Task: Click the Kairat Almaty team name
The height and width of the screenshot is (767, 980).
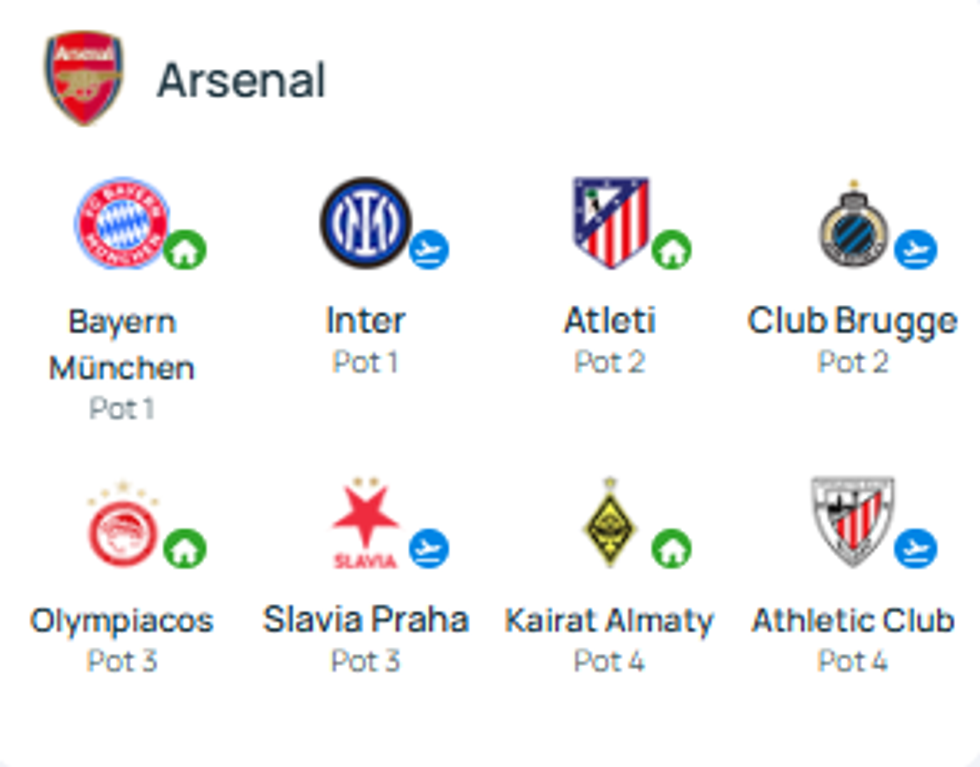Action: tap(609, 621)
